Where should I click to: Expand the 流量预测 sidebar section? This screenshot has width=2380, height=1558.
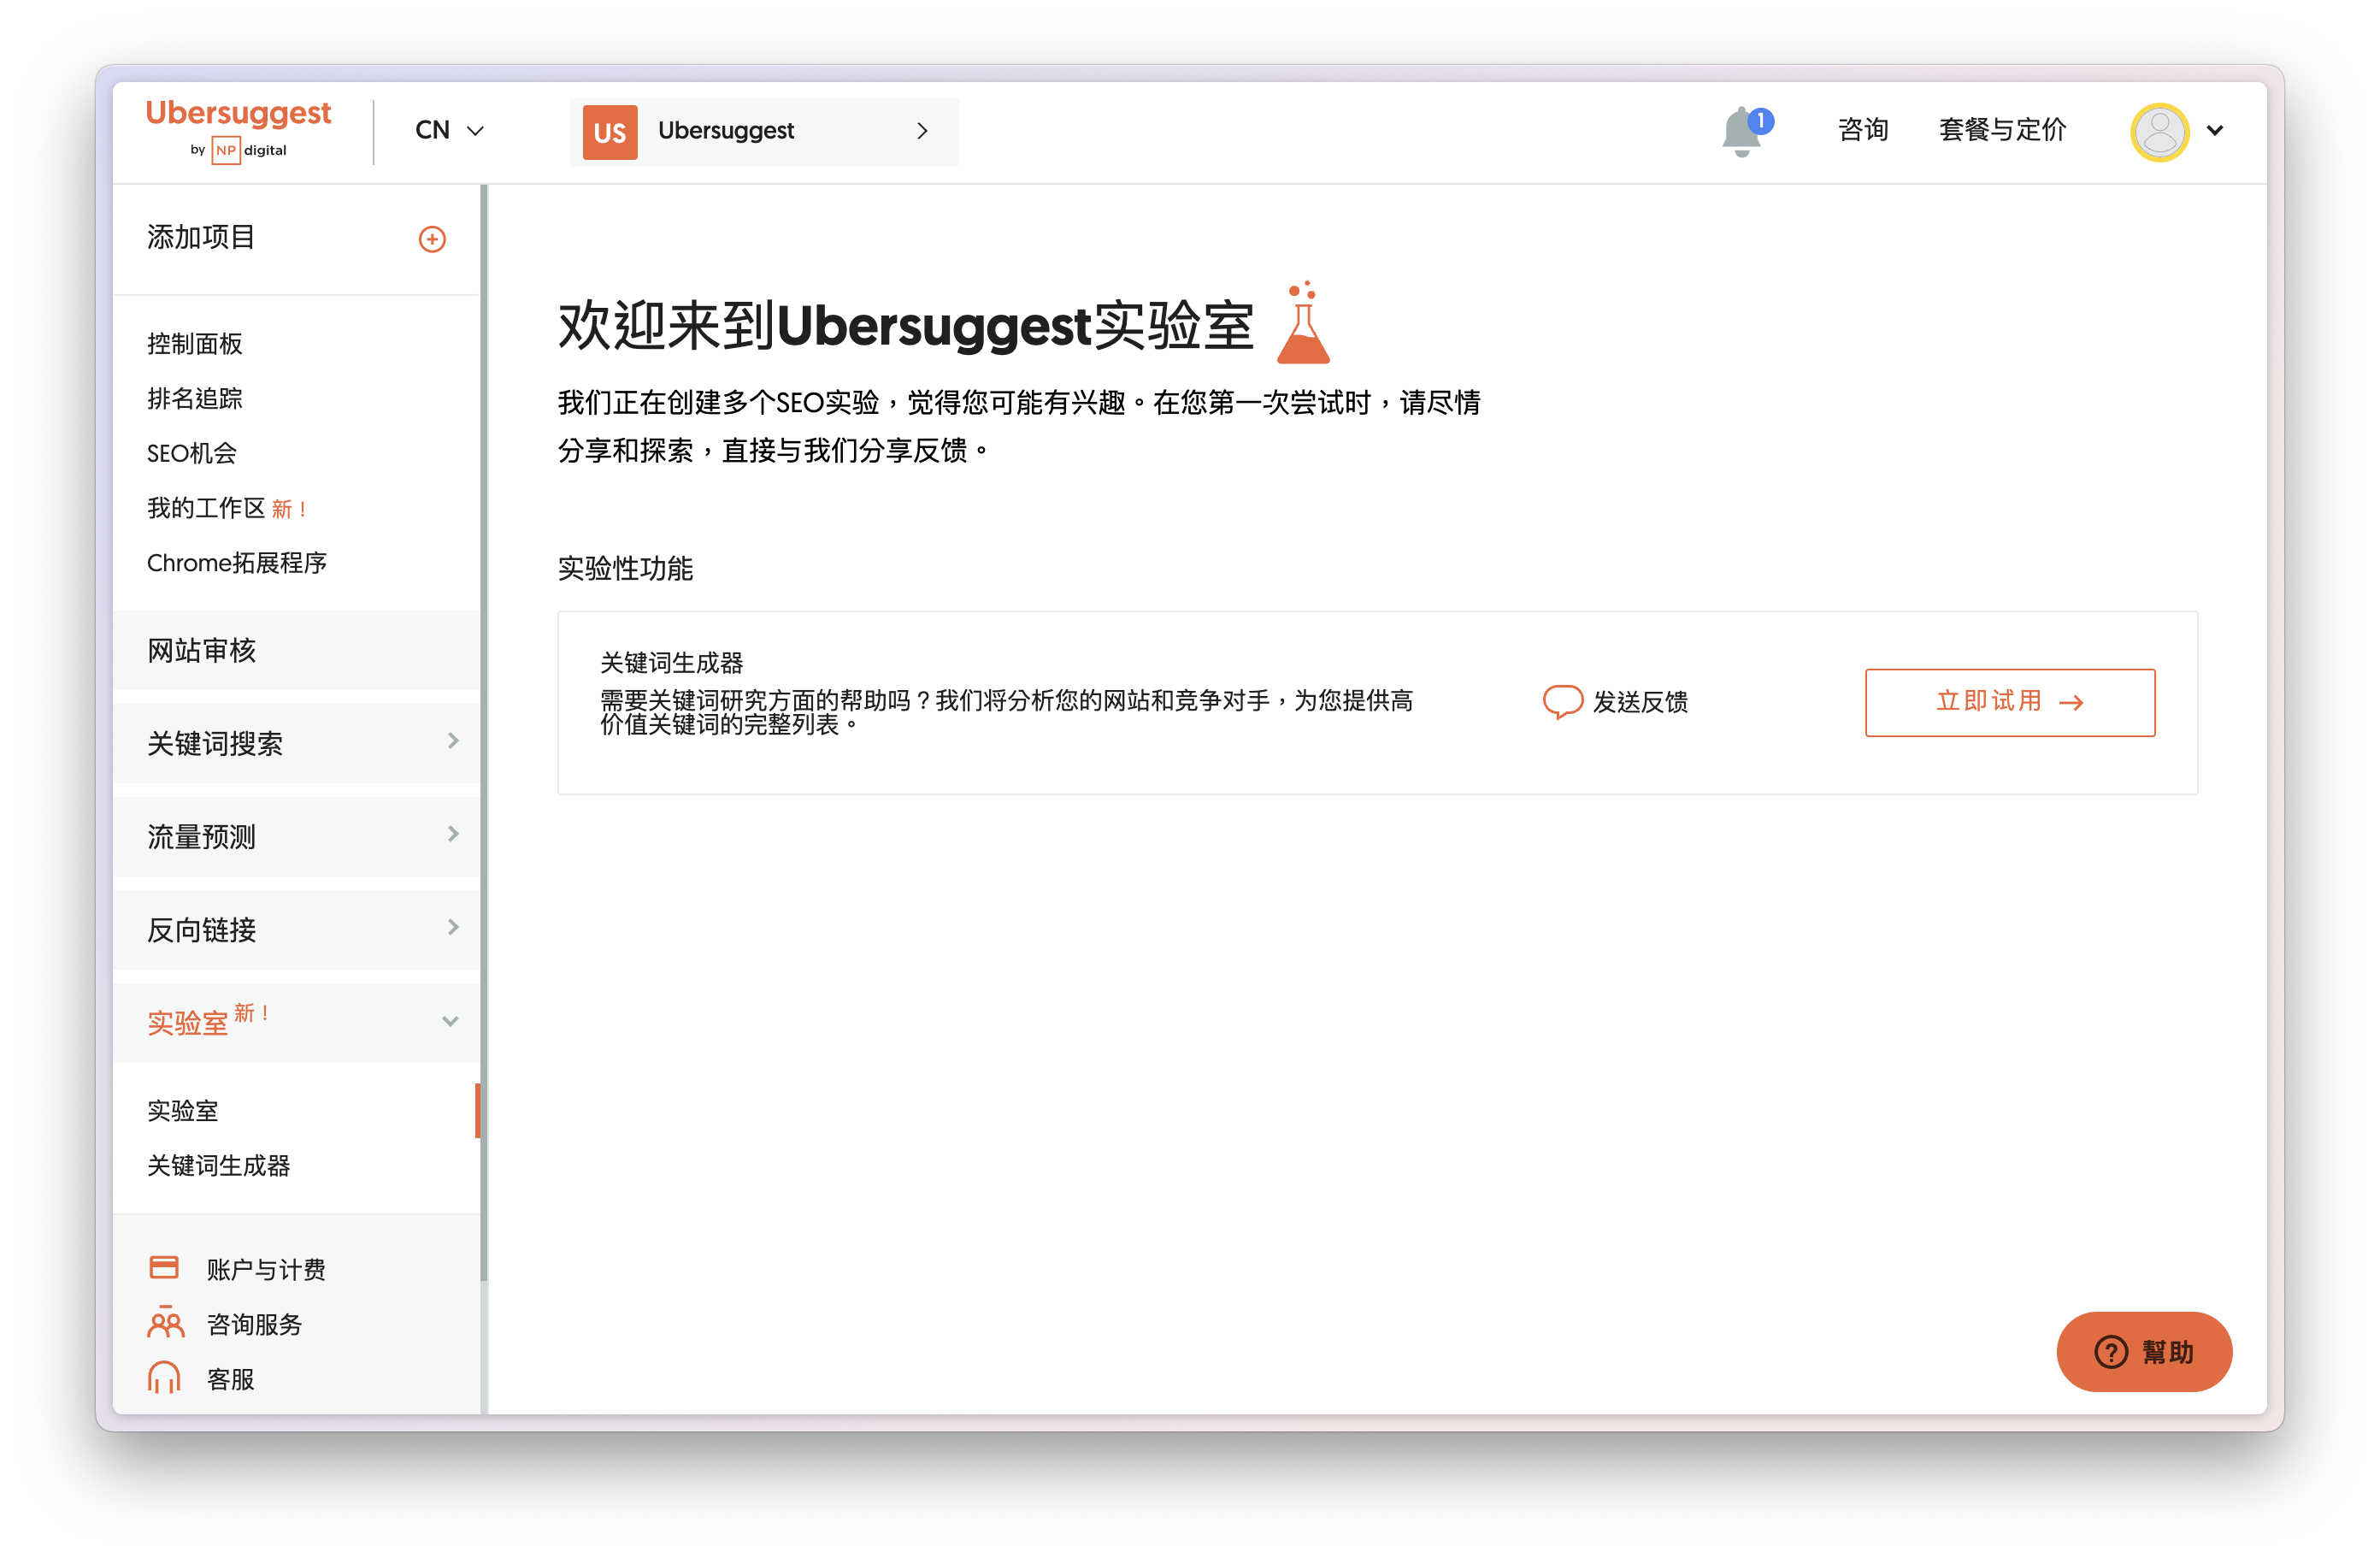pos(297,836)
